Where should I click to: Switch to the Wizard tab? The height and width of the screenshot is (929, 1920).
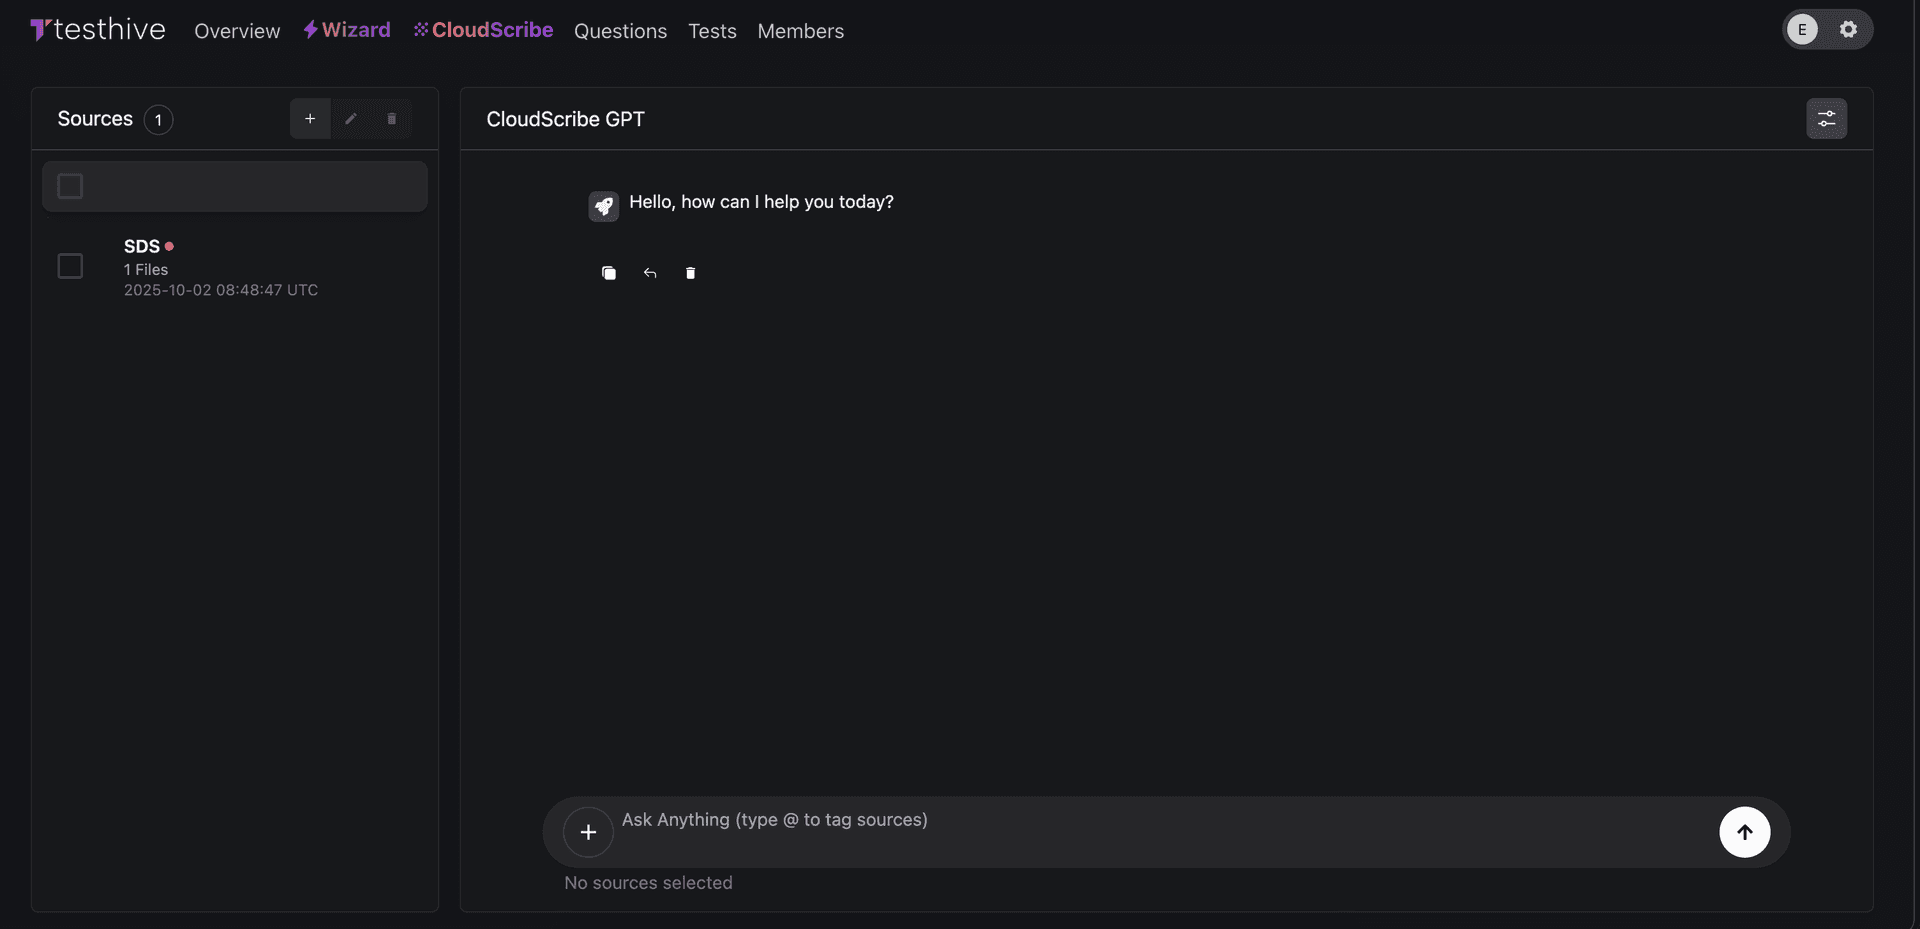pyautogui.click(x=347, y=30)
